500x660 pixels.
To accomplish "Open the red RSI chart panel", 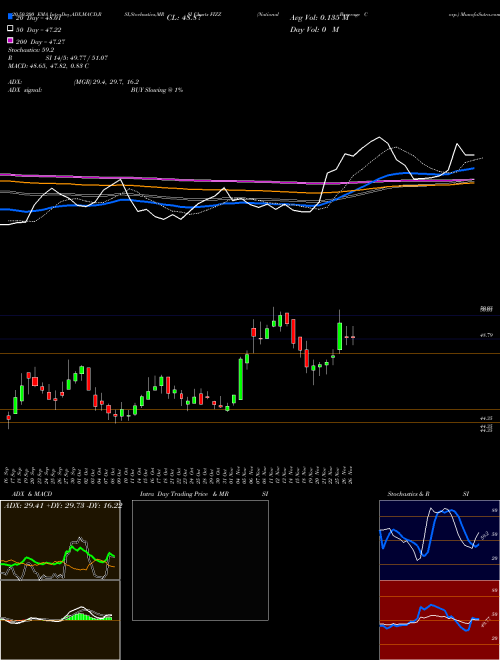I will click(x=439, y=620).
